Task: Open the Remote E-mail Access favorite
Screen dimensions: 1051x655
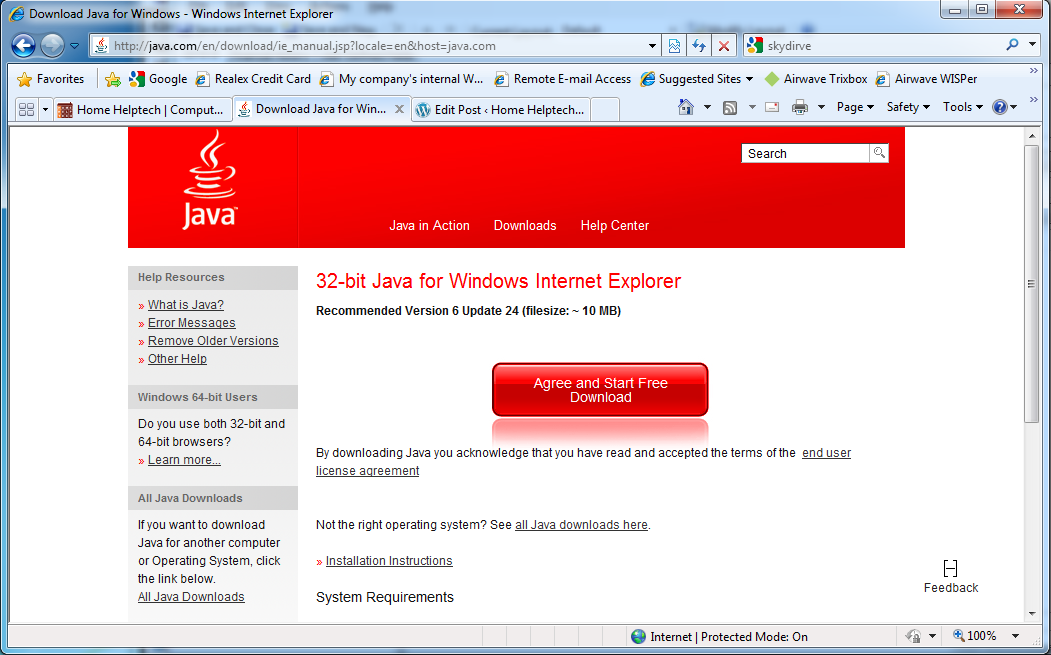Action: (562, 79)
